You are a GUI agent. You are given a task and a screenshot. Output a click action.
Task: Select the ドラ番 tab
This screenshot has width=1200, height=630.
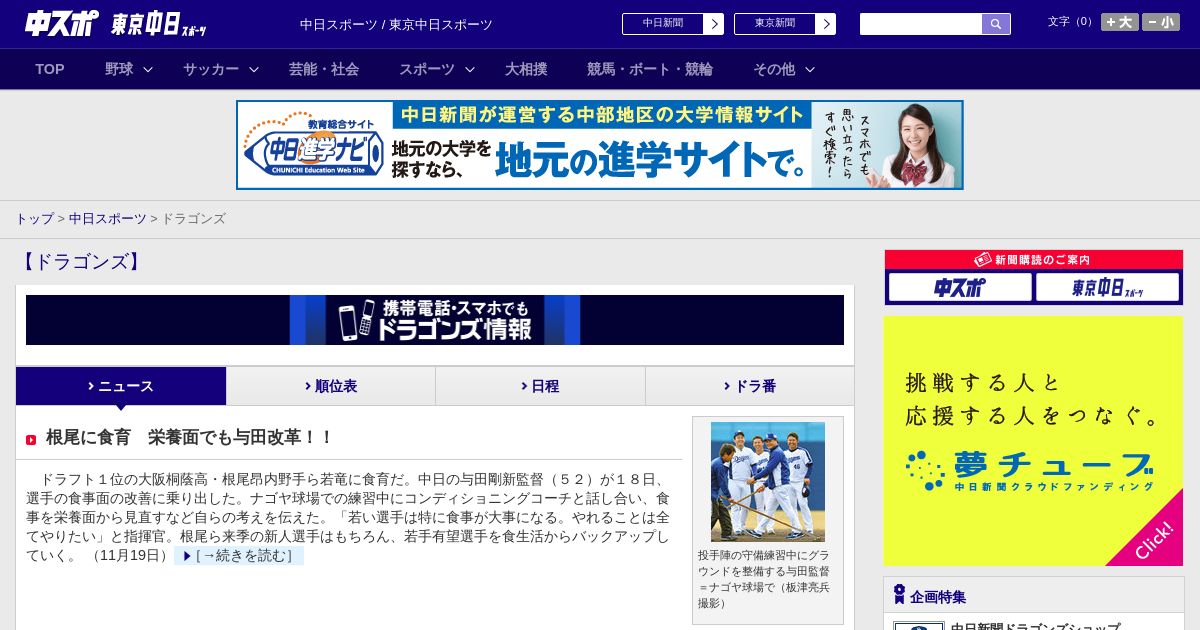pyautogui.click(x=750, y=386)
